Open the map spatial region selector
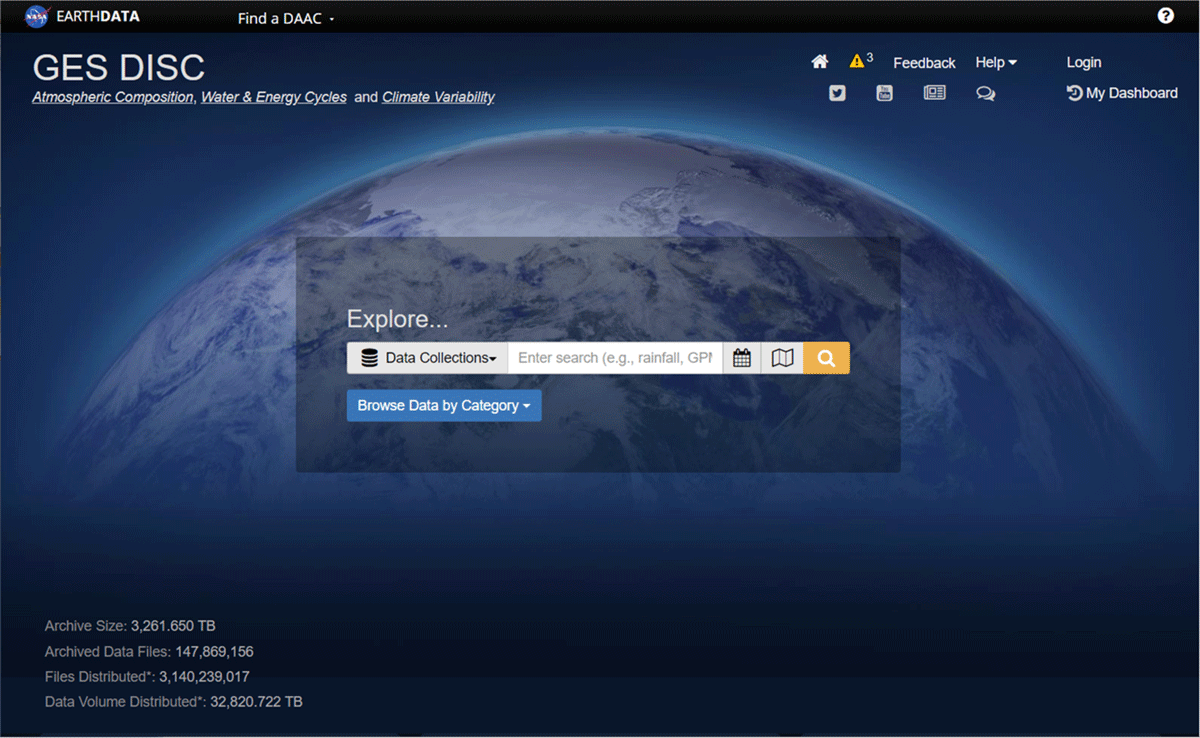 tap(783, 358)
